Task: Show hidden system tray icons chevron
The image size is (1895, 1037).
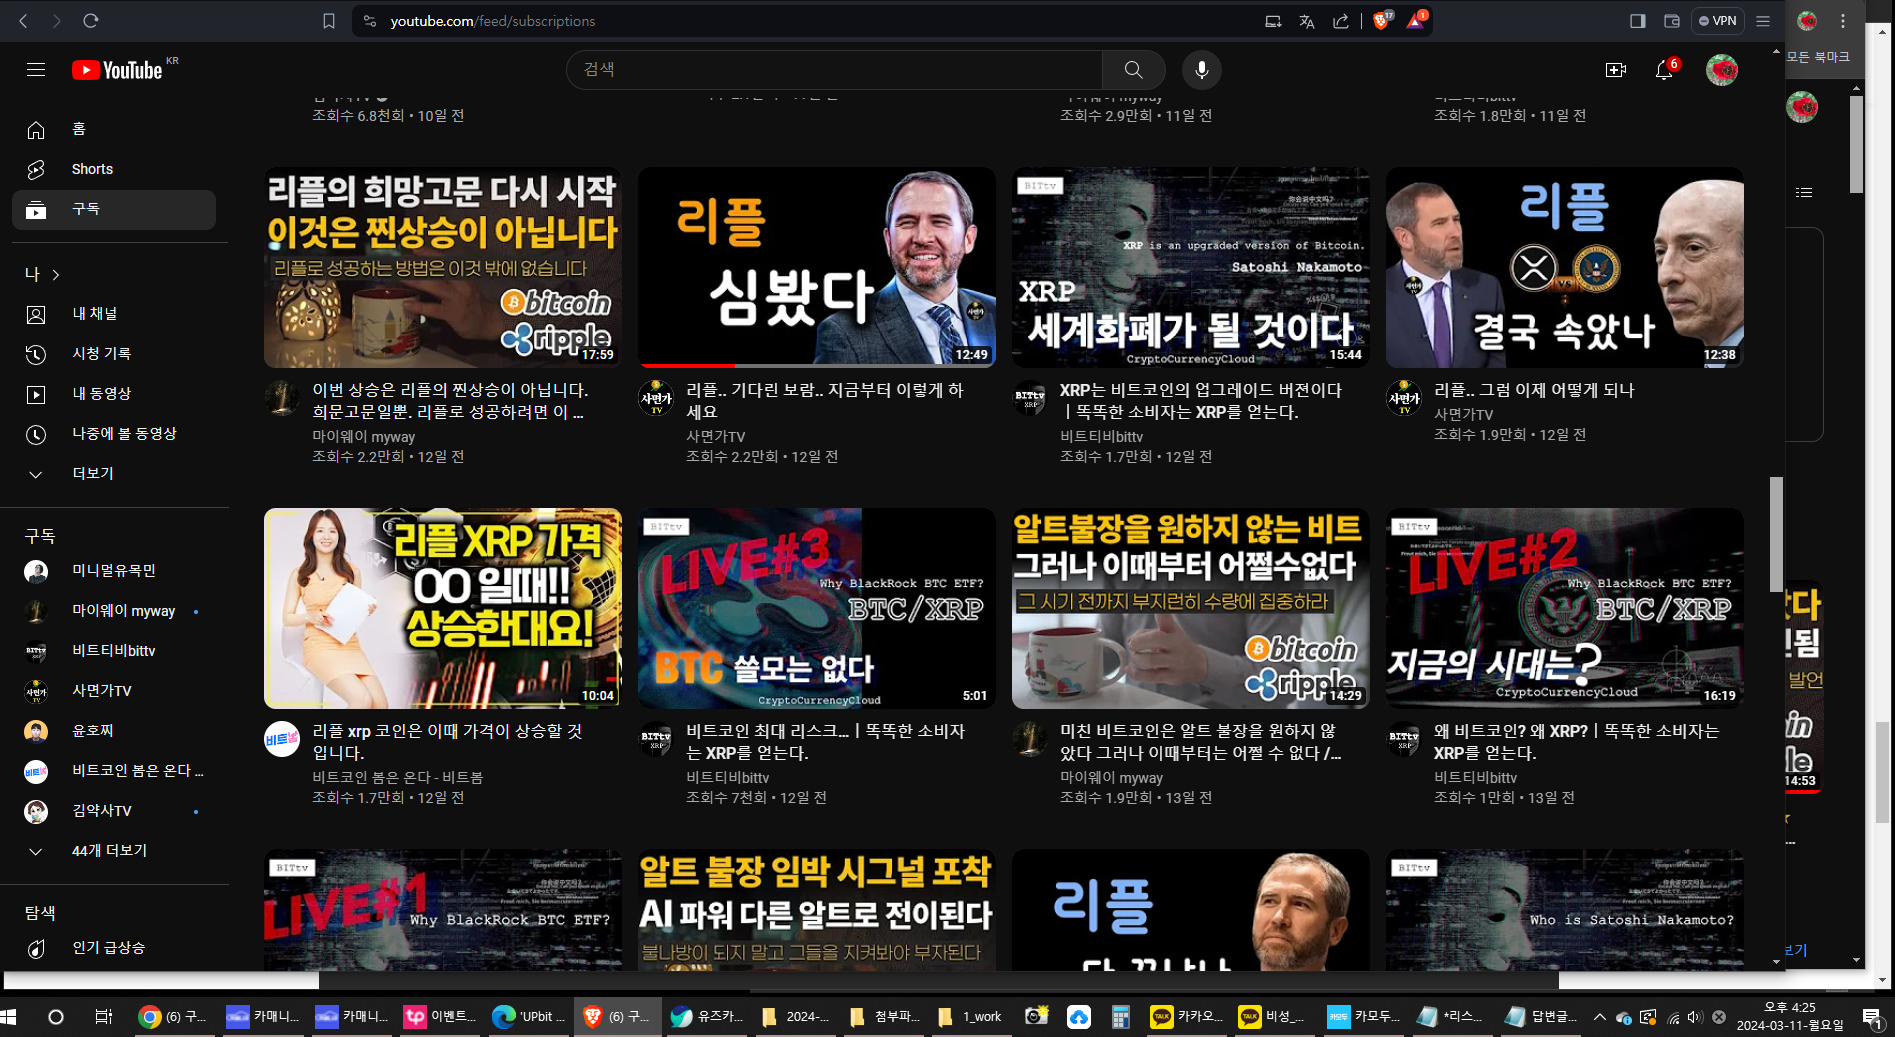Action: click(1599, 1017)
